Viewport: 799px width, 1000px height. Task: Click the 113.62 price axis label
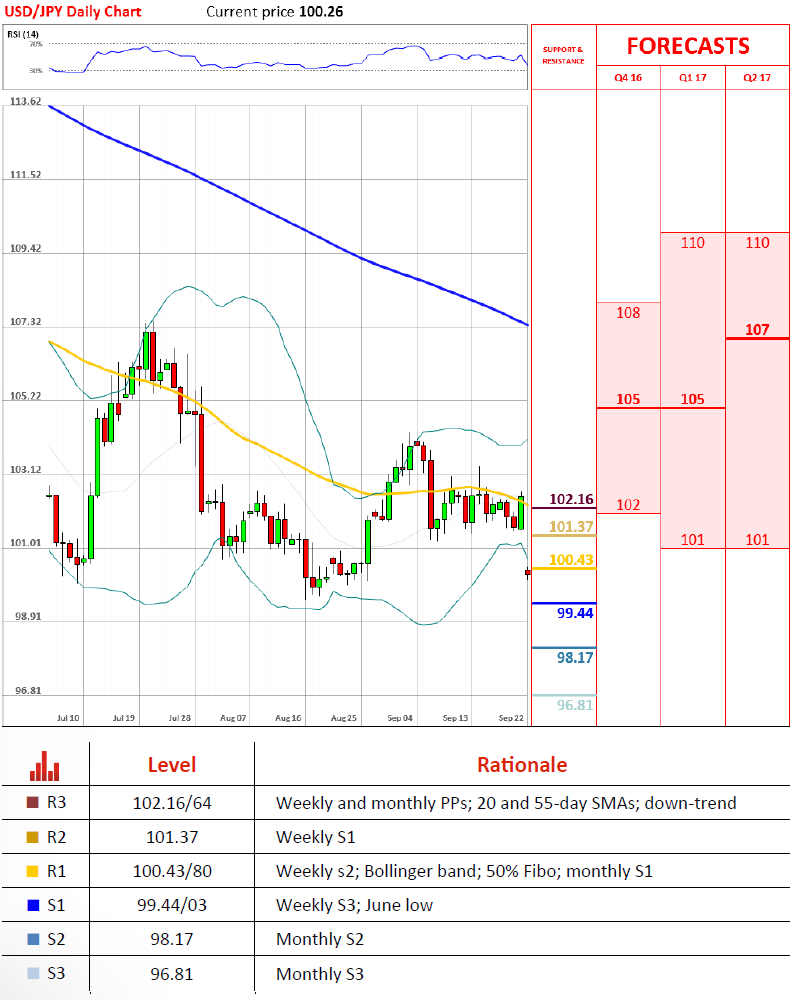coord(26,101)
